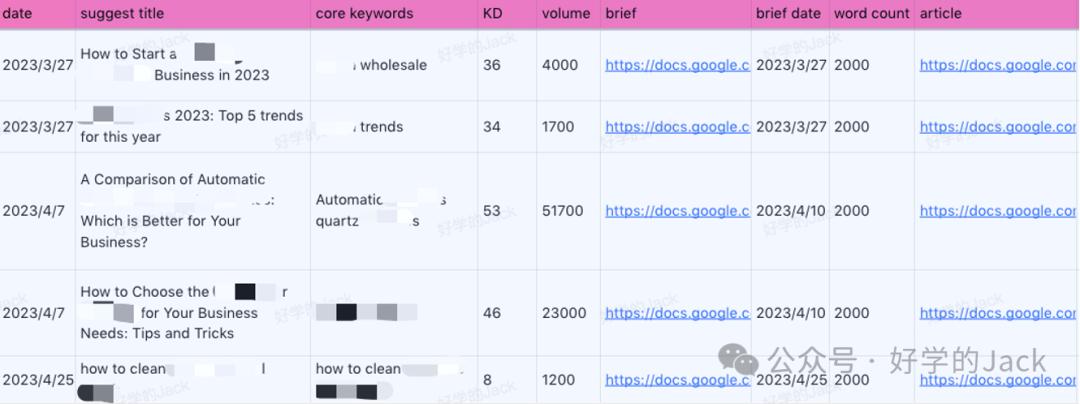Select the cell with volume 51700
The image size is (1080, 404).
[x=563, y=211]
